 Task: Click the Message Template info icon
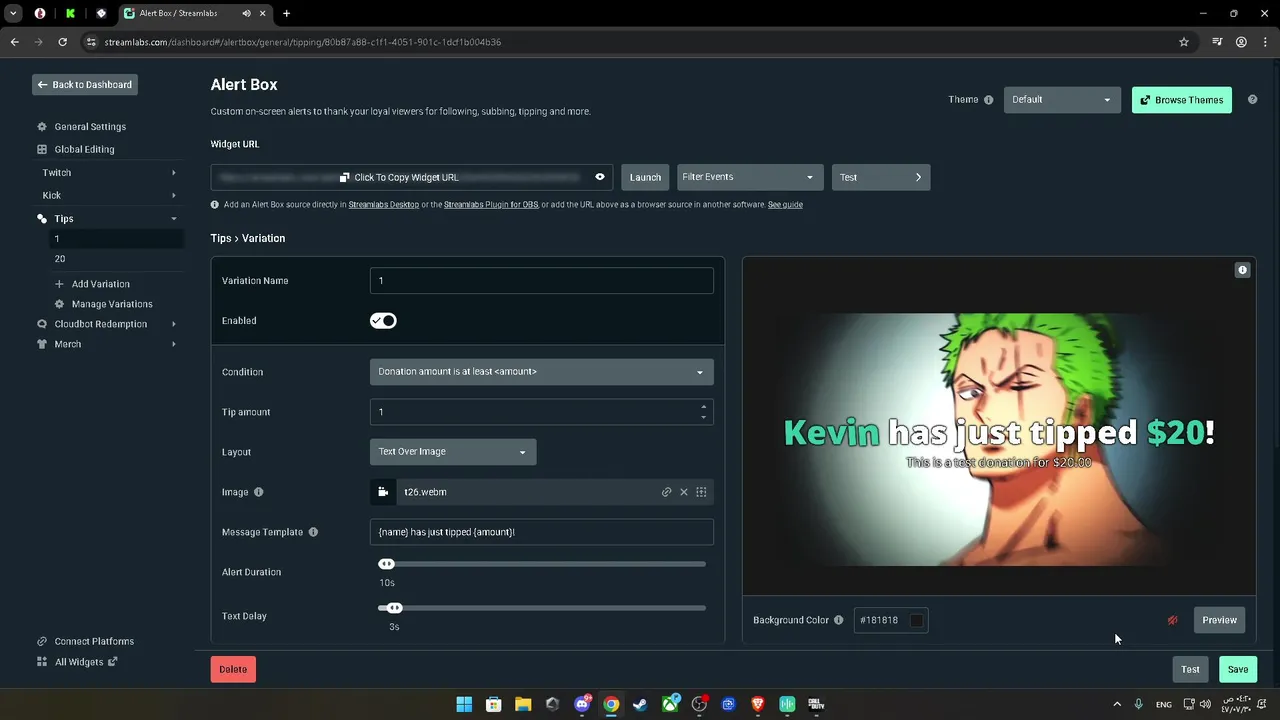point(313,532)
